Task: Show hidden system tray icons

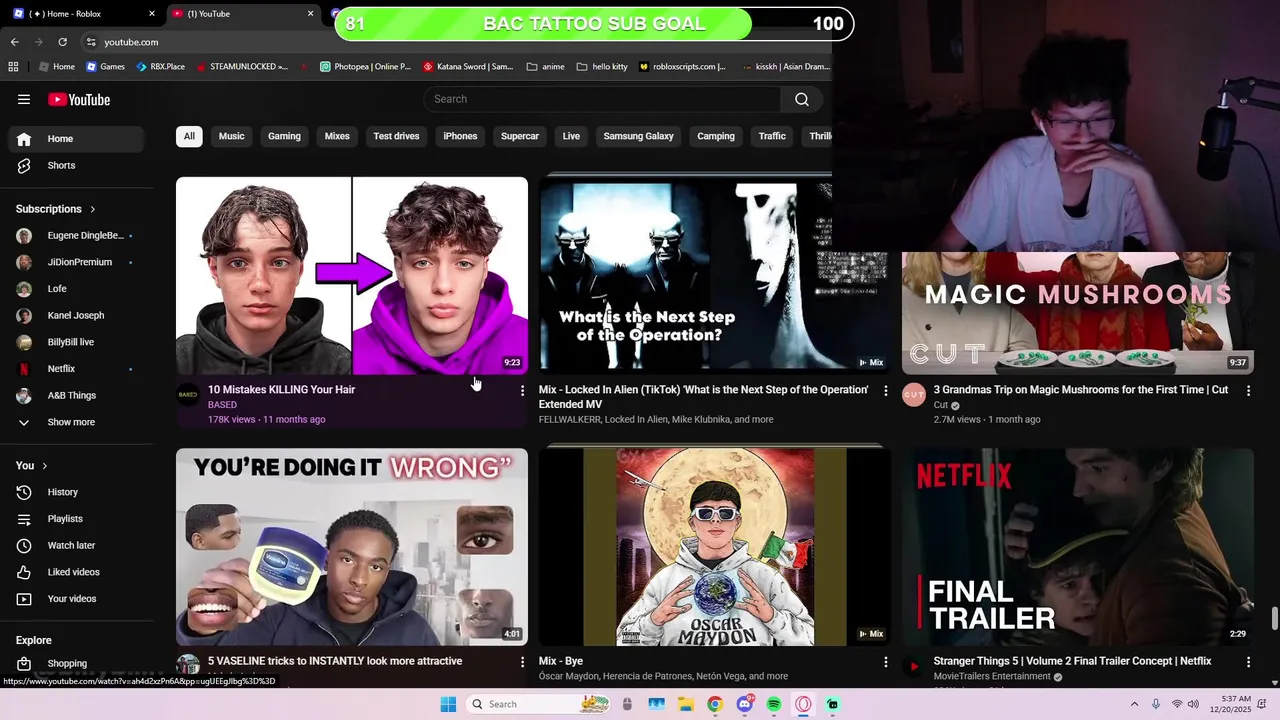Action: pyautogui.click(x=1134, y=704)
